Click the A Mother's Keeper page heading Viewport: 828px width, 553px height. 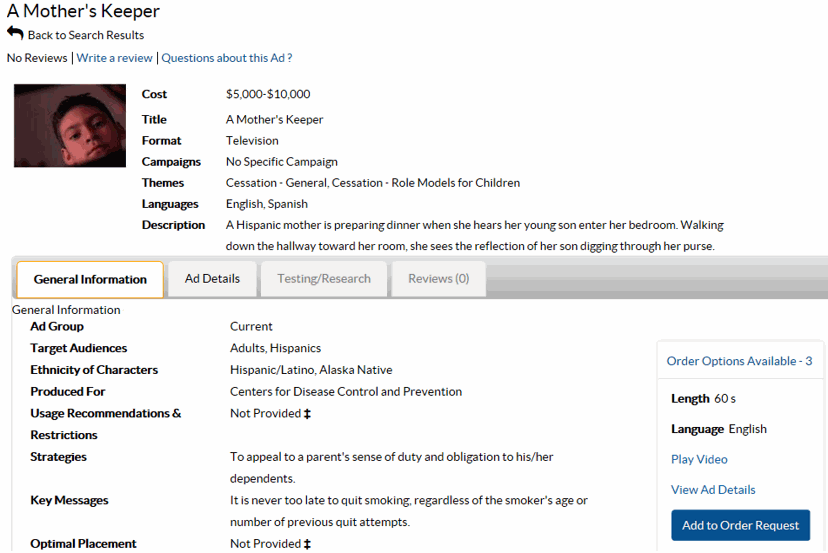83,12
